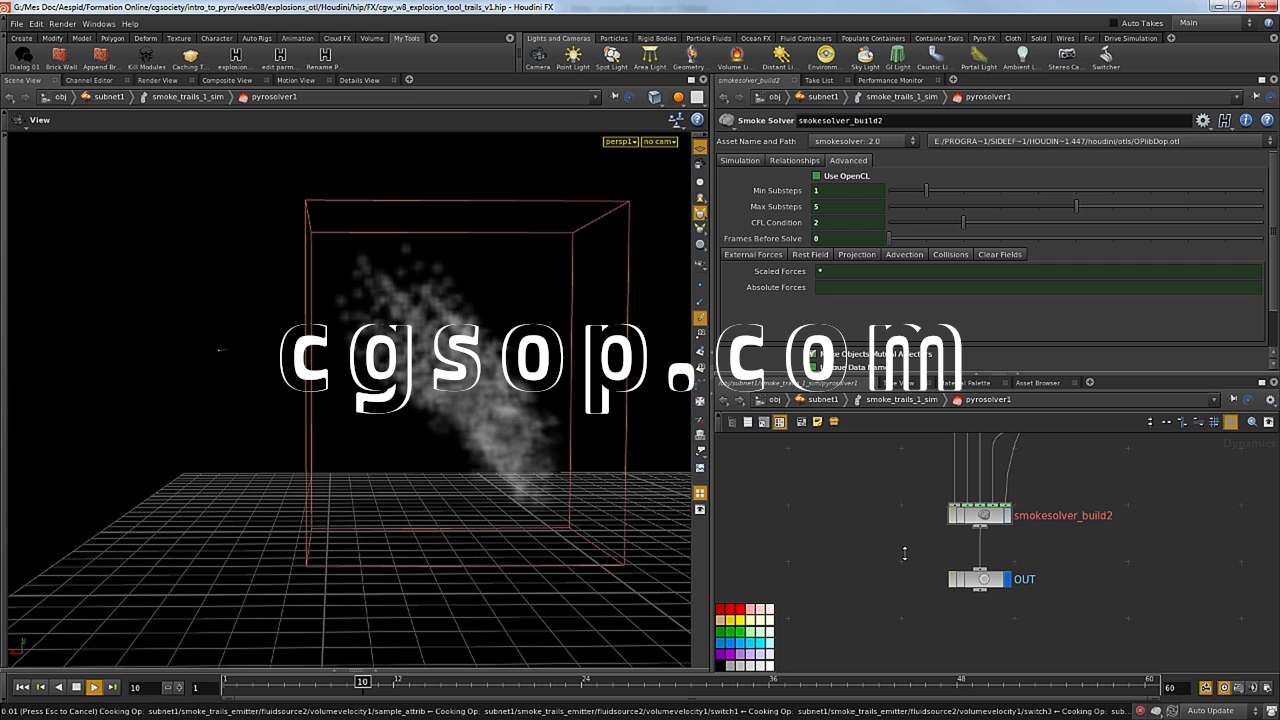The width and height of the screenshot is (1280, 720).
Task: Open the scene view path history dropdown
Action: [595, 97]
